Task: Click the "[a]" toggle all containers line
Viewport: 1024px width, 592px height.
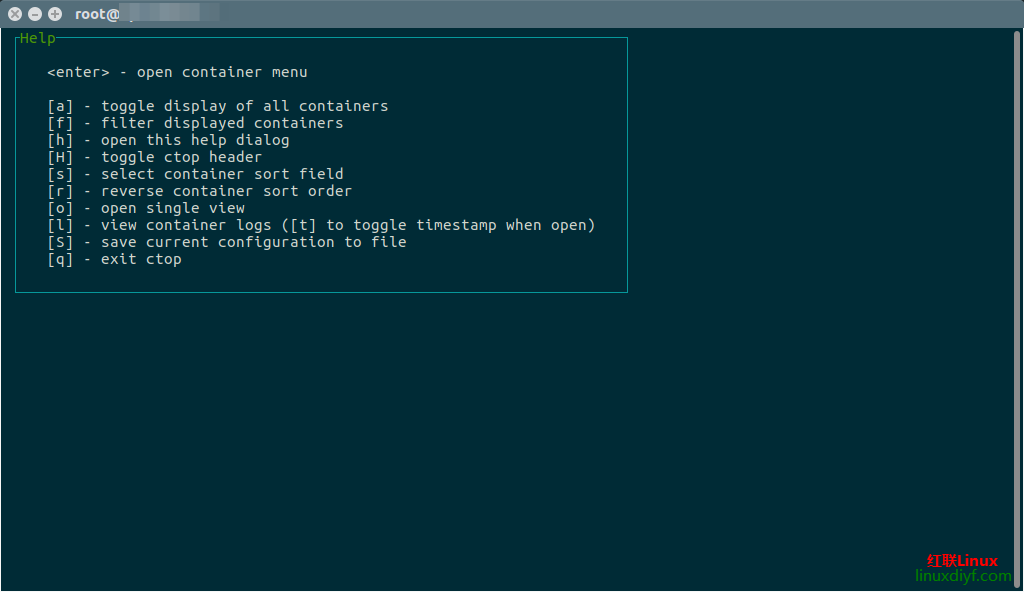Action: [217, 106]
